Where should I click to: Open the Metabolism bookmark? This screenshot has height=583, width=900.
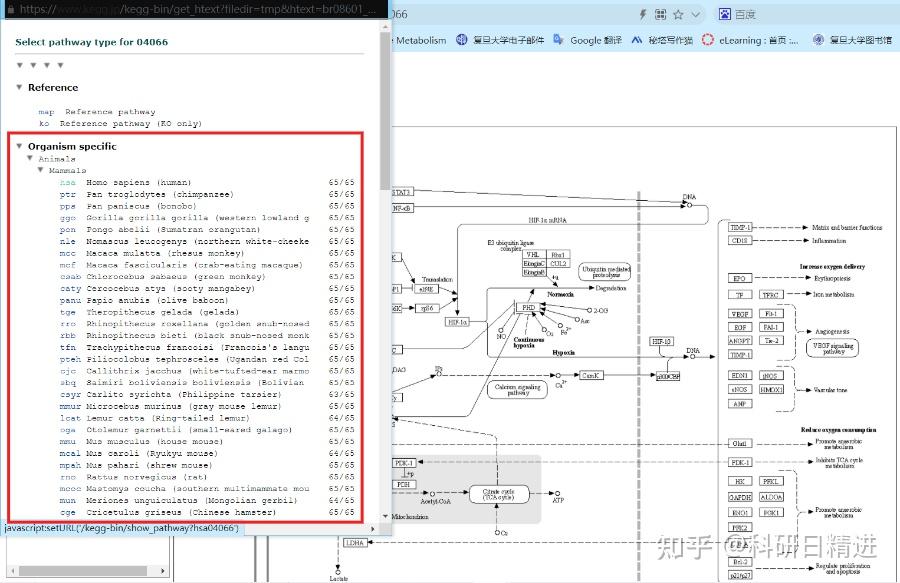coord(421,40)
